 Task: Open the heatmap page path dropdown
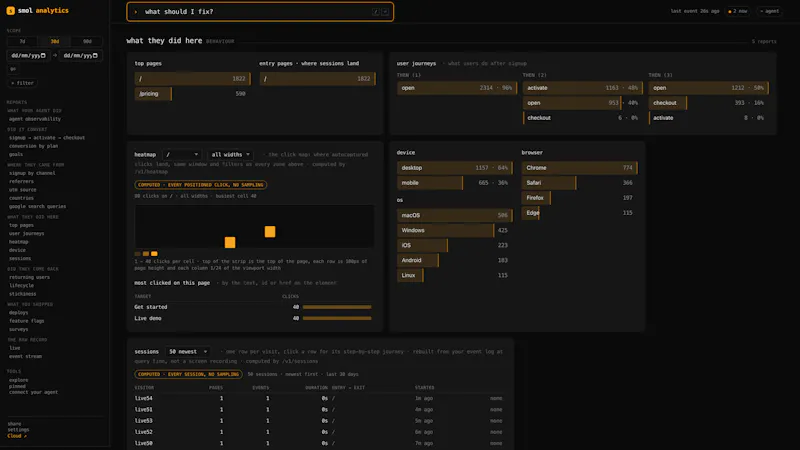(x=182, y=155)
